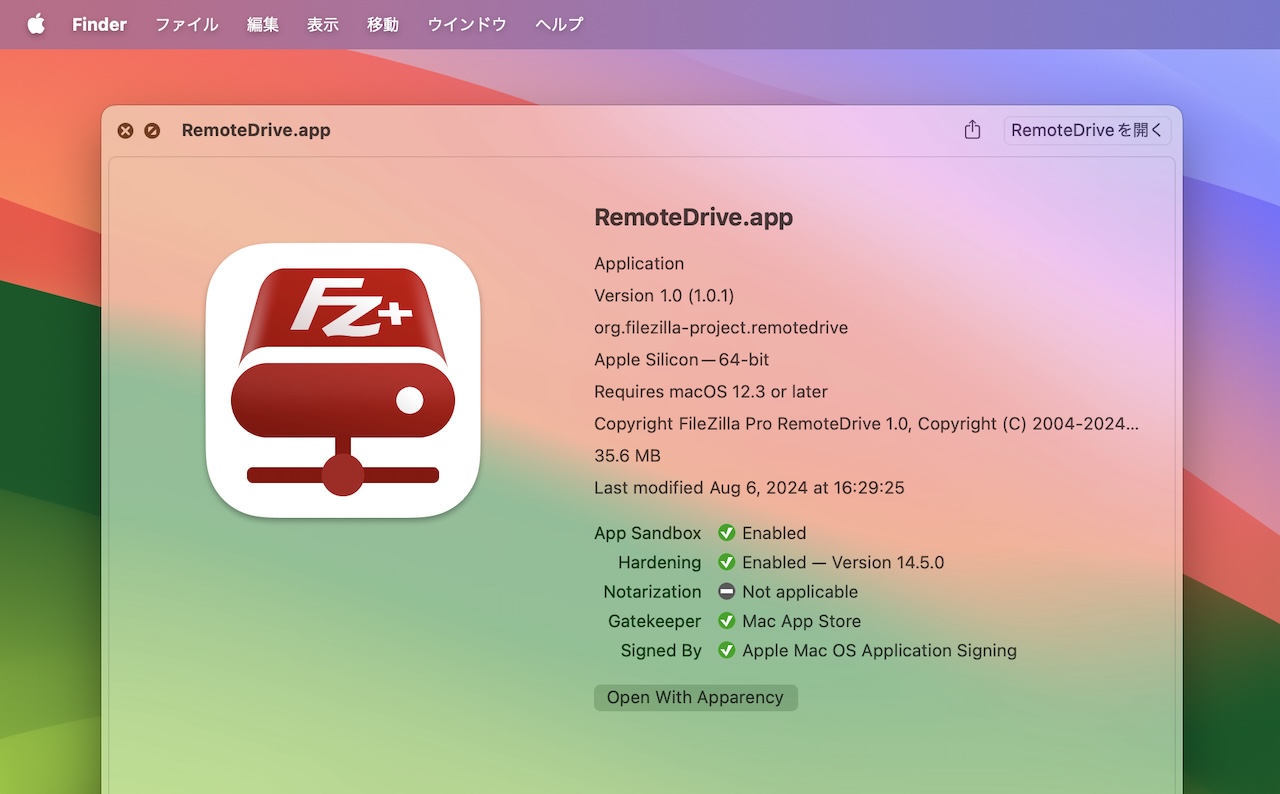Click the circle-slash button beside close
Viewport: 1280px width, 794px height.
[x=152, y=130]
